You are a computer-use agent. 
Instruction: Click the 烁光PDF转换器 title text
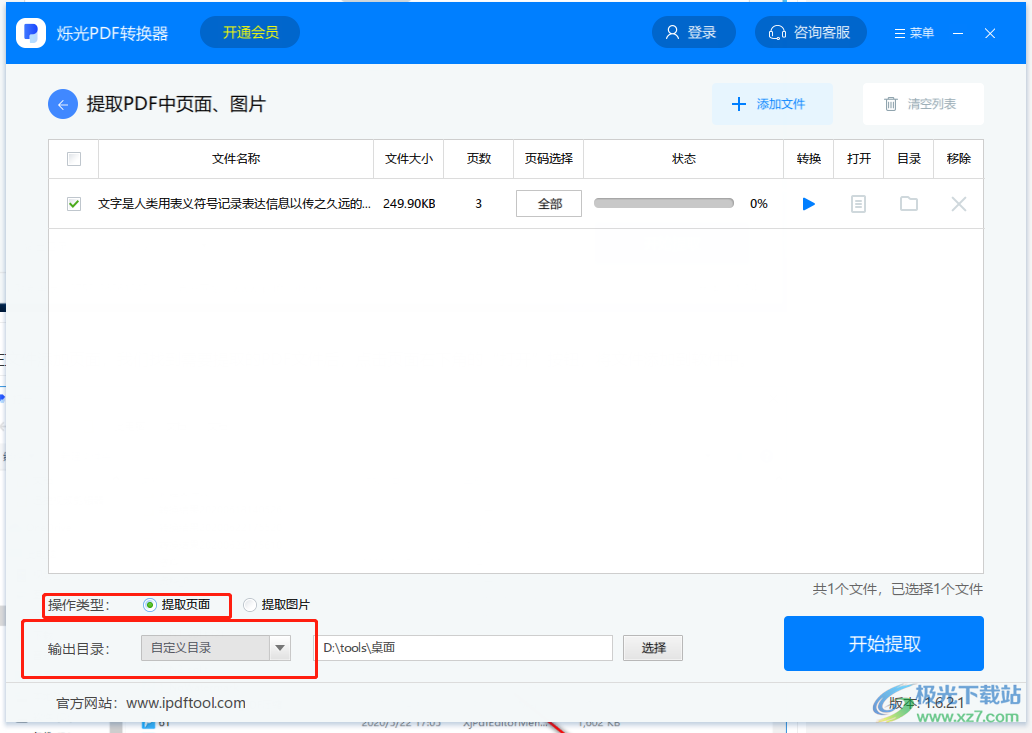113,33
